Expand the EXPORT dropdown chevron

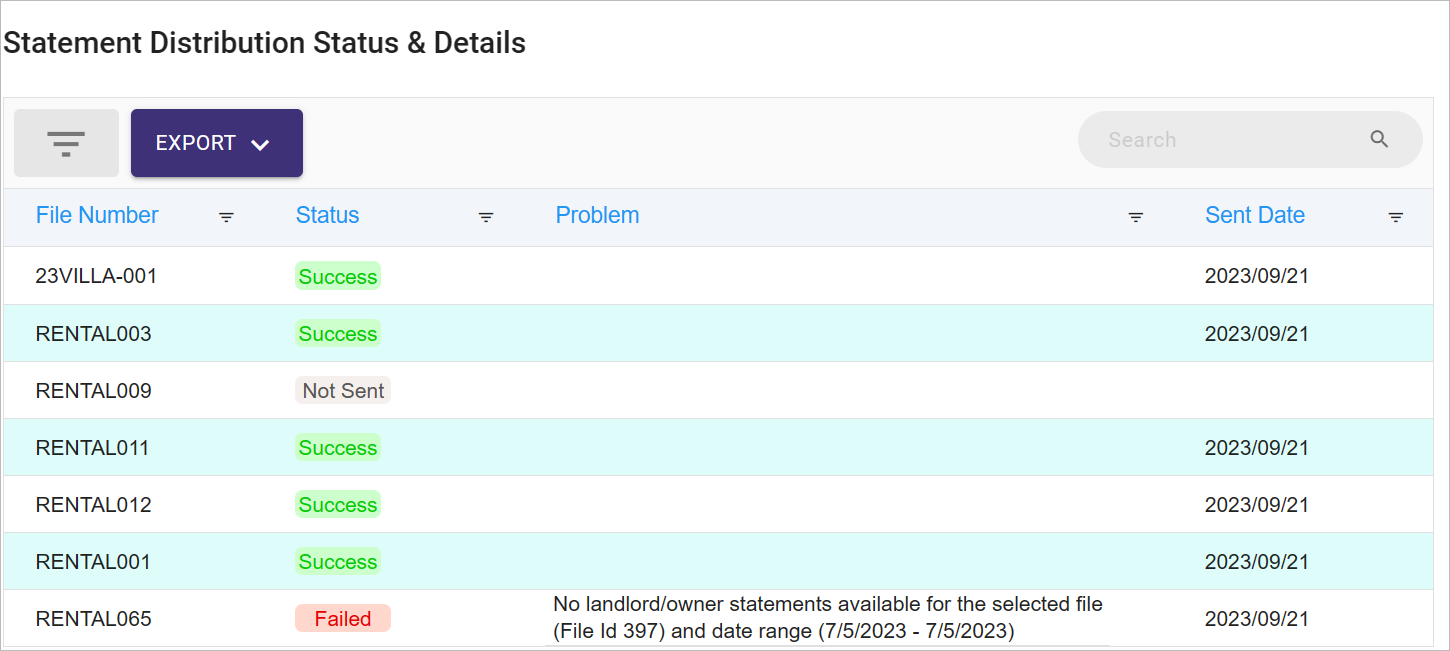[x=260, y=145]
